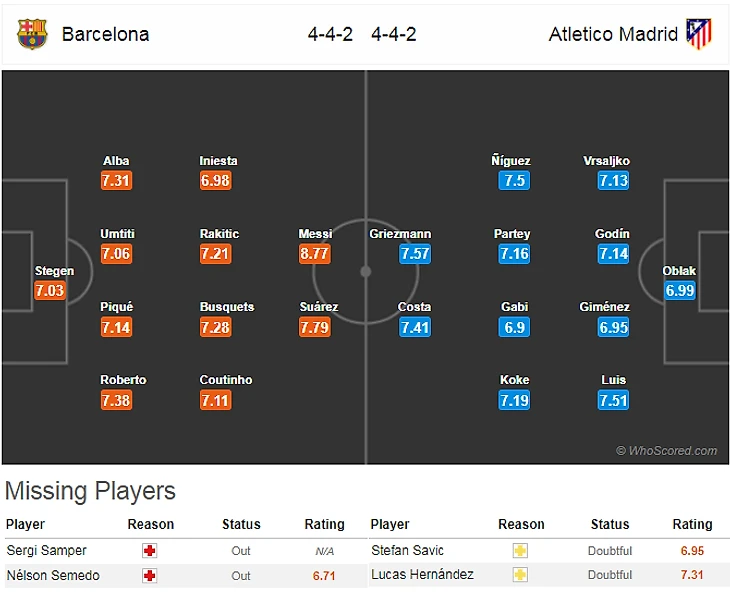
Task: Click Godín's player name on pitch
Action: tap(612, 234)
